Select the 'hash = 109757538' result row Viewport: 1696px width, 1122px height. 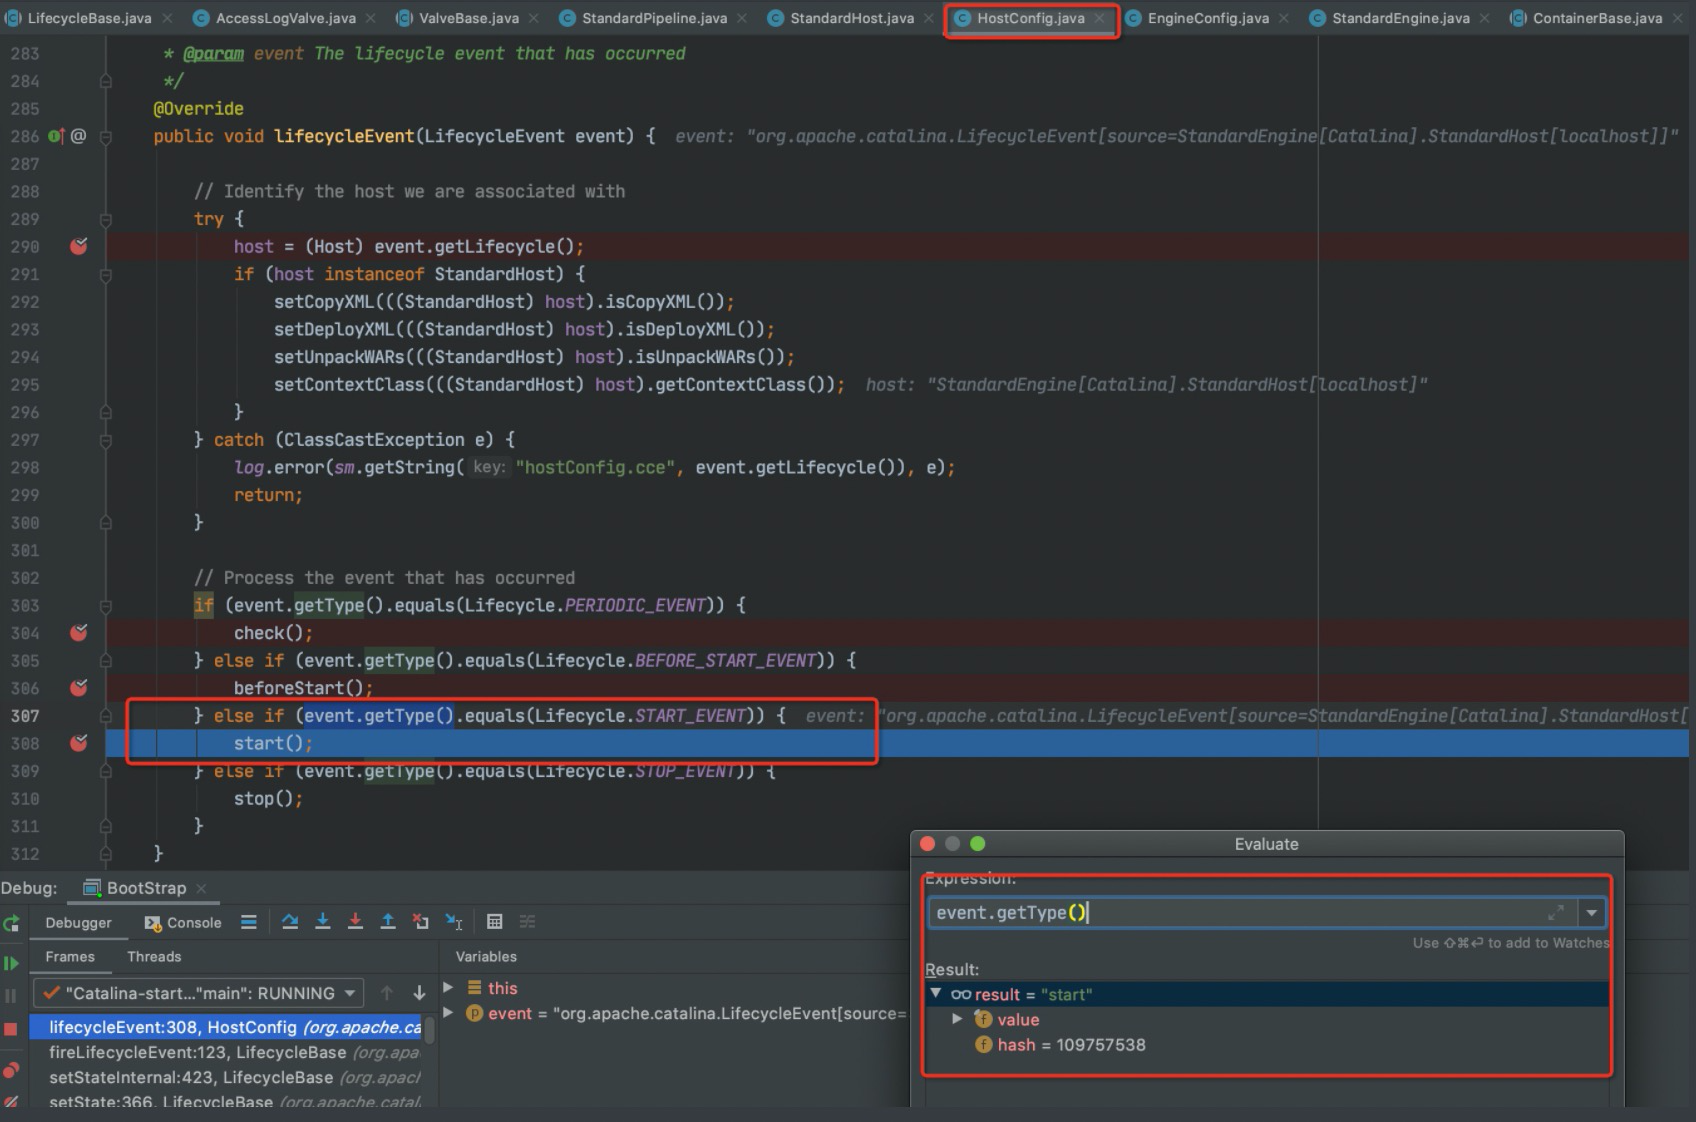tap(1267, 1044)
